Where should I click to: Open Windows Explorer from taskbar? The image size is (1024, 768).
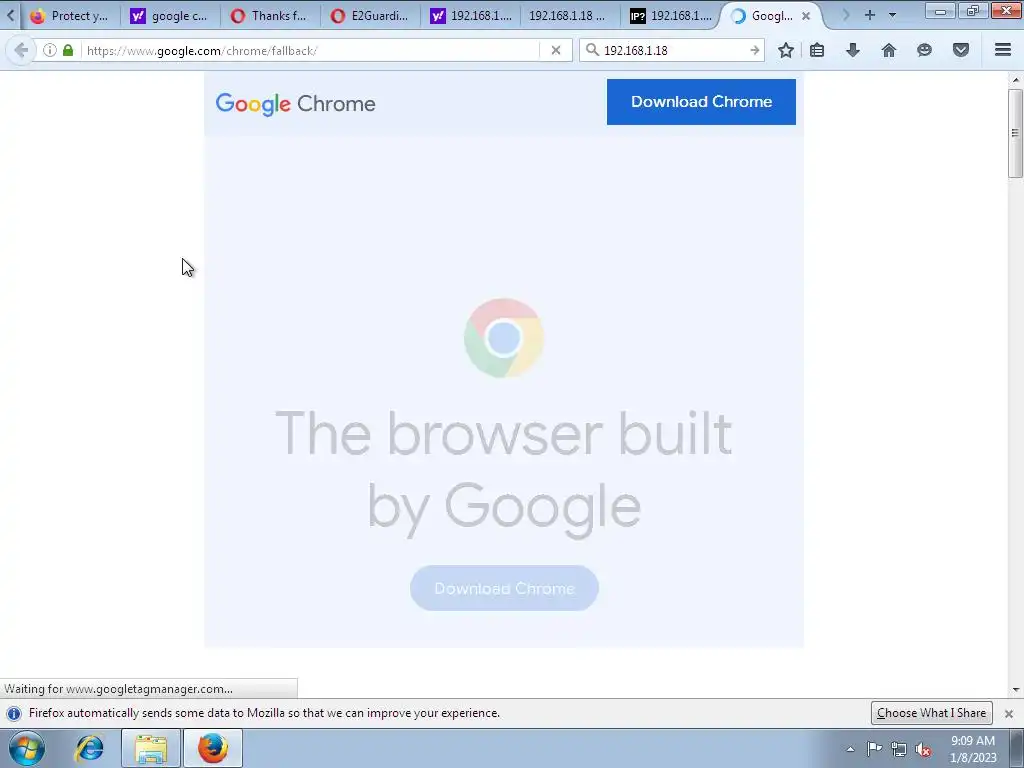pyautogui.click(x=151, y=748)
